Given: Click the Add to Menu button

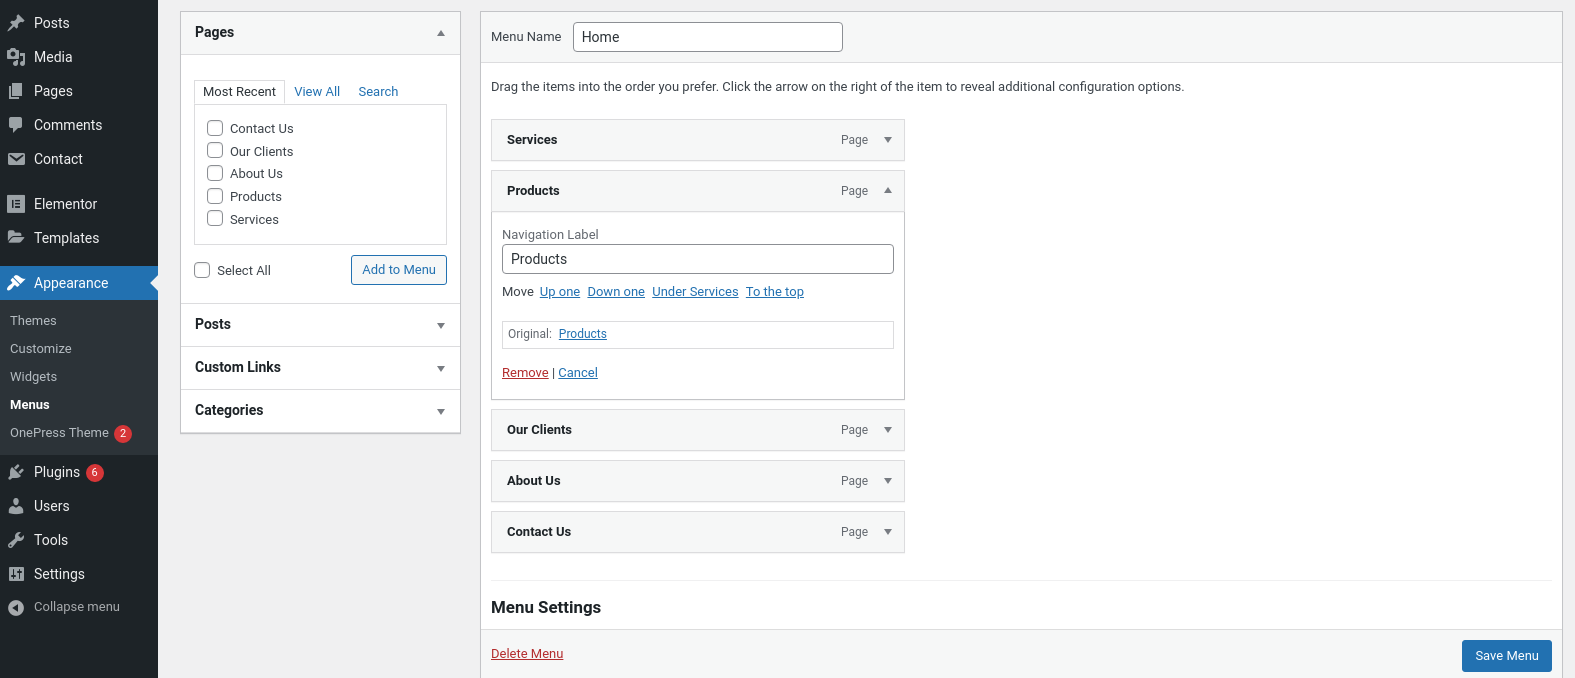Looking at the screenshot, I should coord(399,270).
